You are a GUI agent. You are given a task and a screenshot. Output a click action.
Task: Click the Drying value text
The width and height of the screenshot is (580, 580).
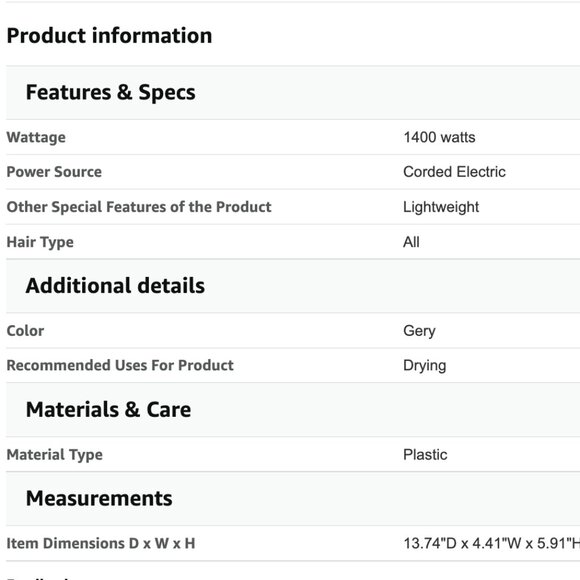pos(425,365)
